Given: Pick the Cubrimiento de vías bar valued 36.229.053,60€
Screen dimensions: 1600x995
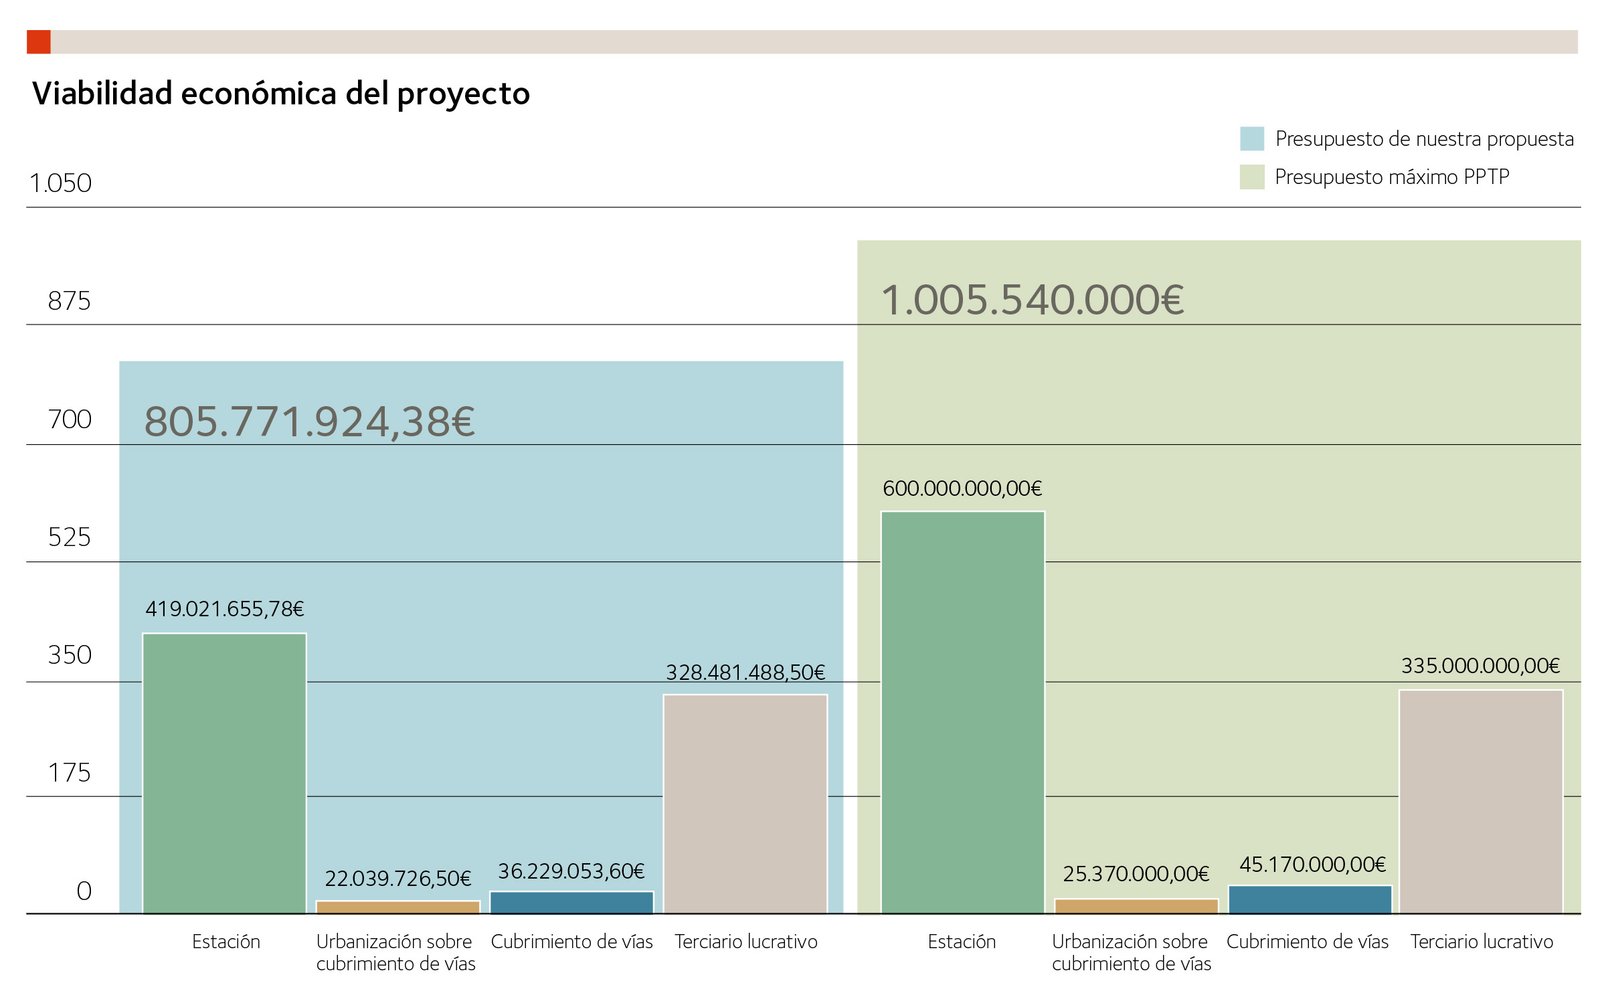Looking at the screenshot, I should tap(571, 902).
